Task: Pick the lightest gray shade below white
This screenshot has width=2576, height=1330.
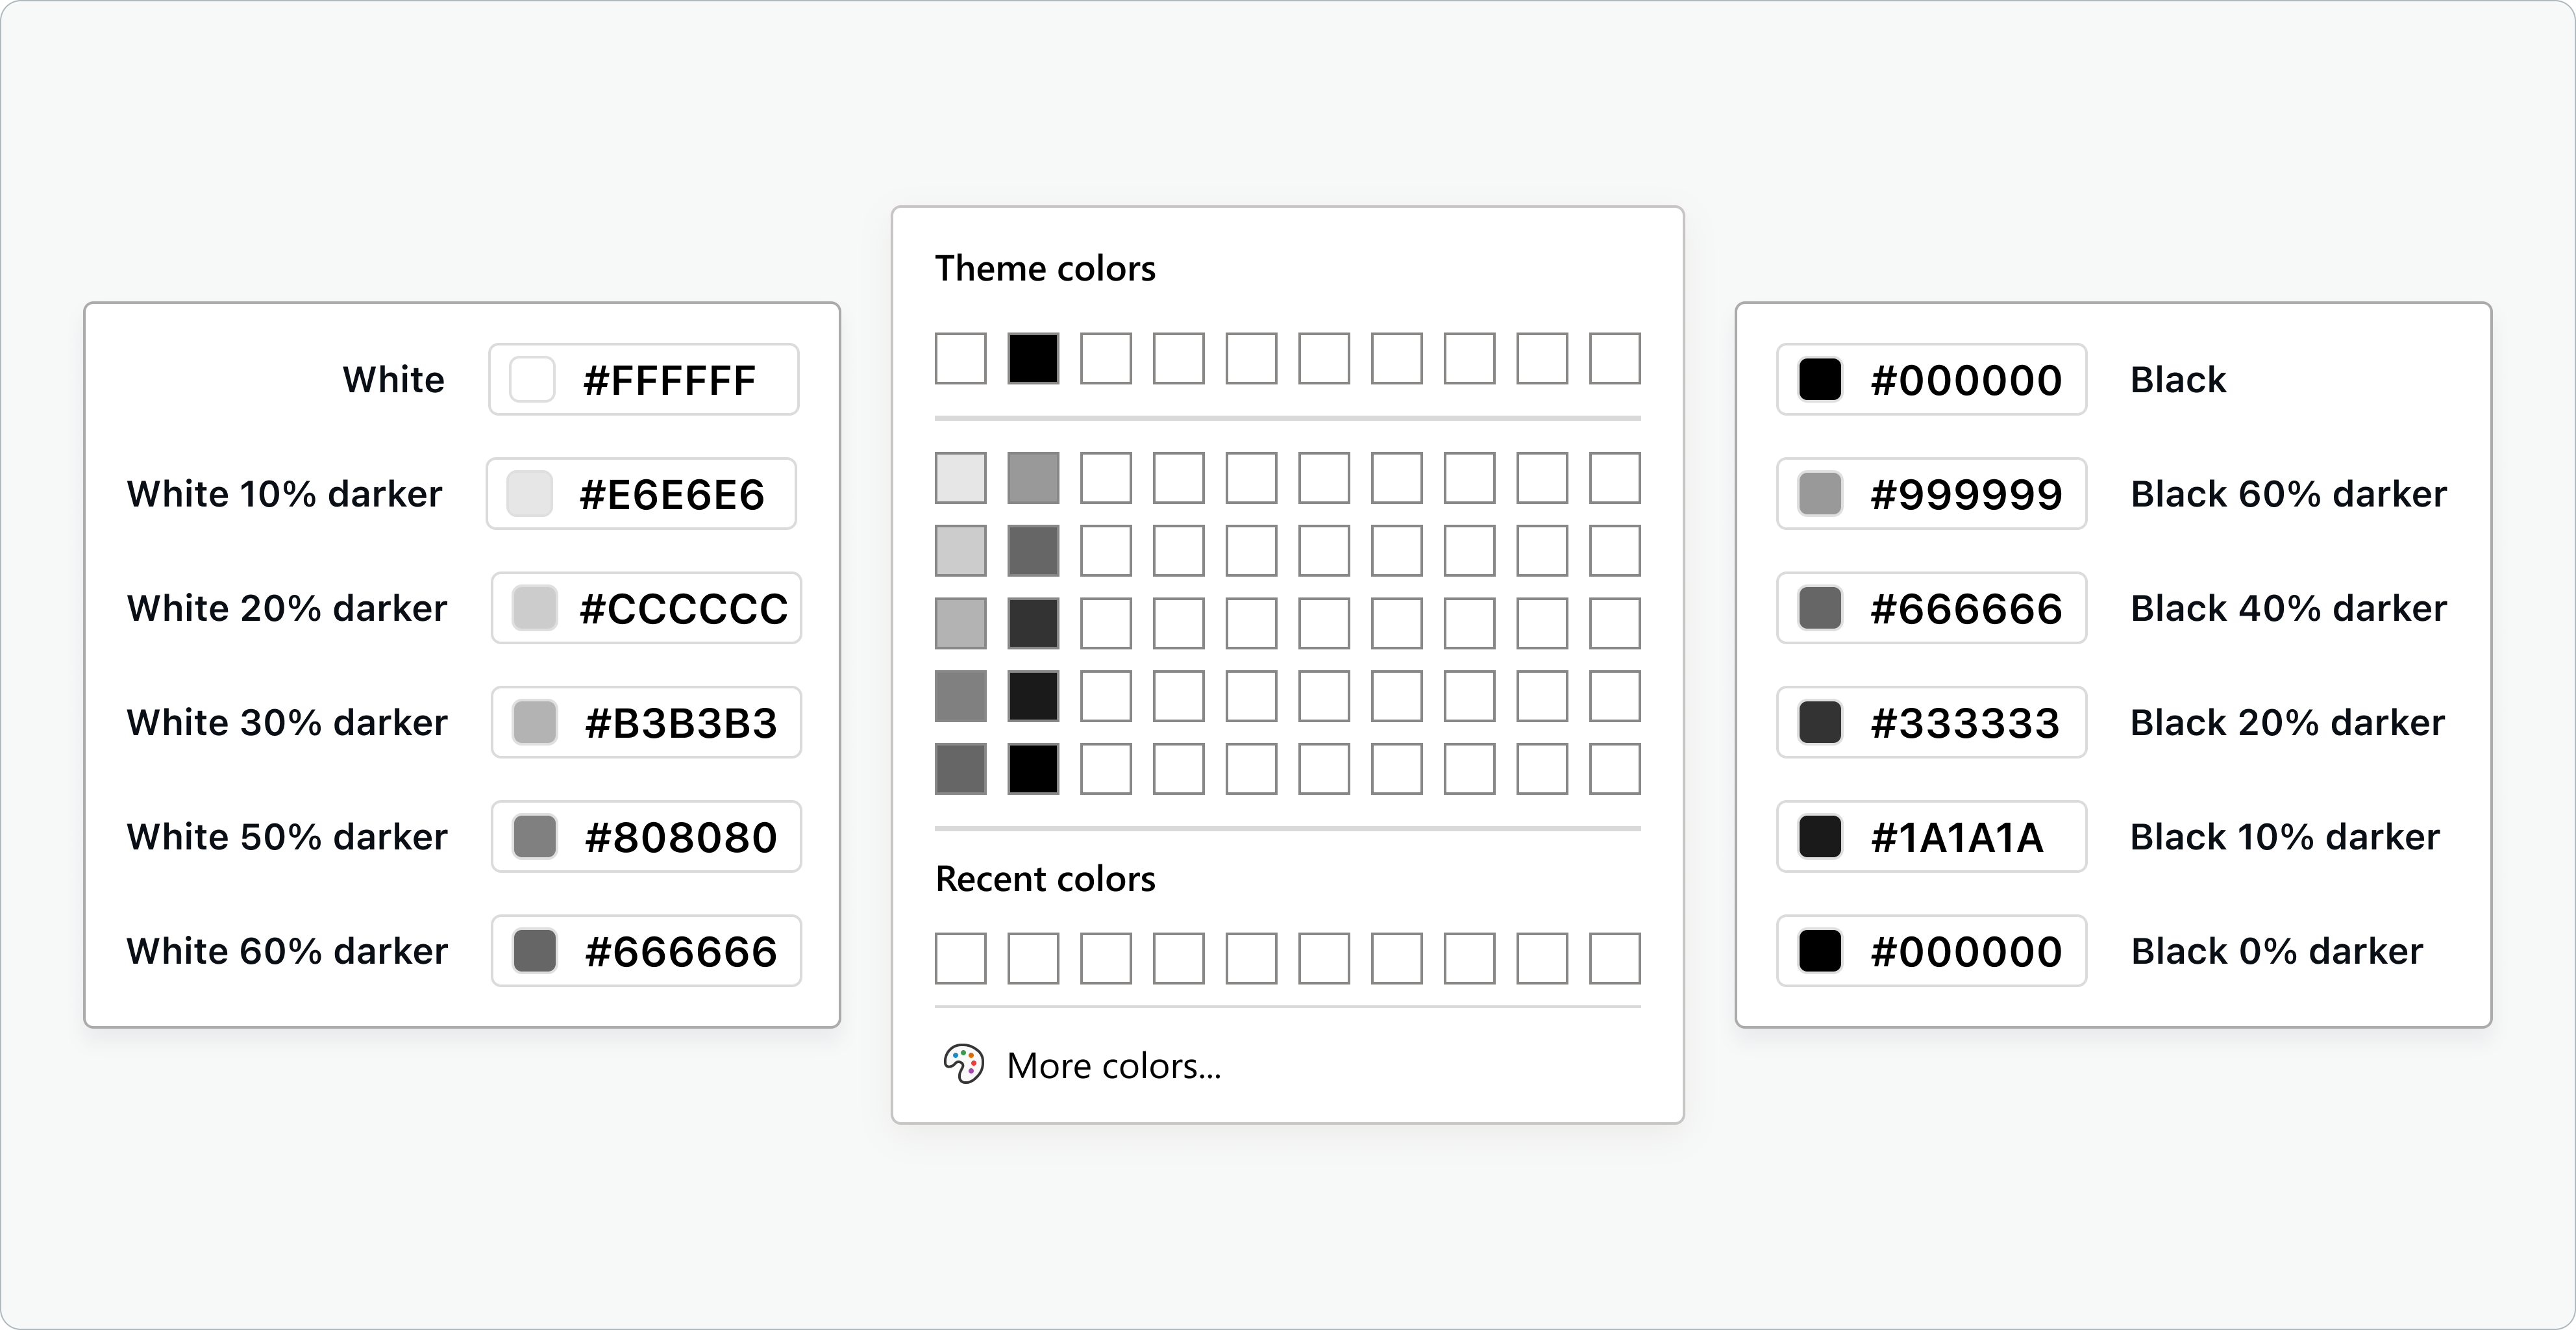Action: 960,477
